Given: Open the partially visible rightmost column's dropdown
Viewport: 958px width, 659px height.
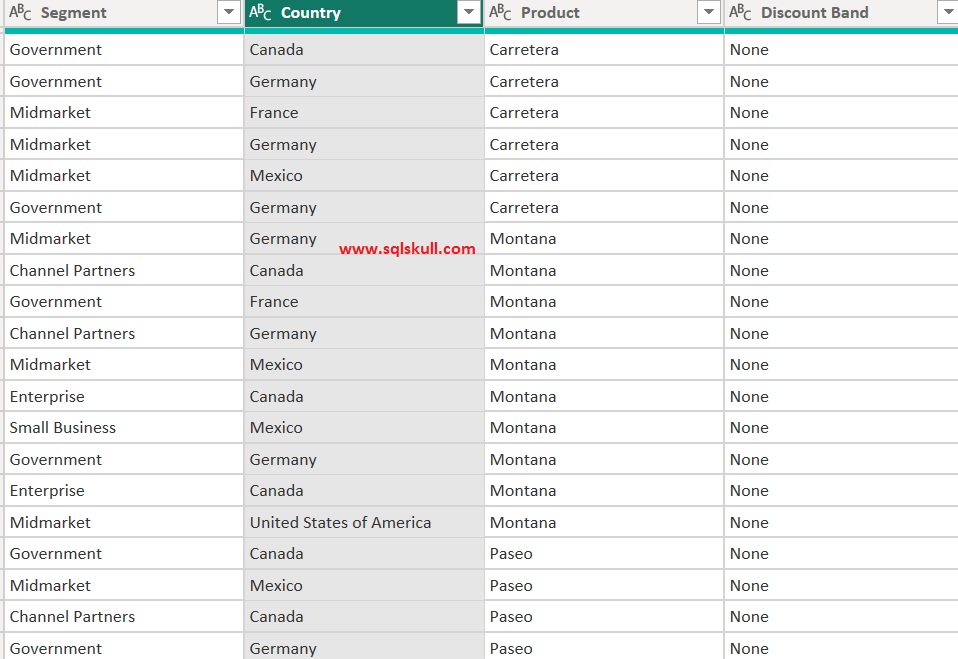Looking at the screenshot, I should point(947,12).
